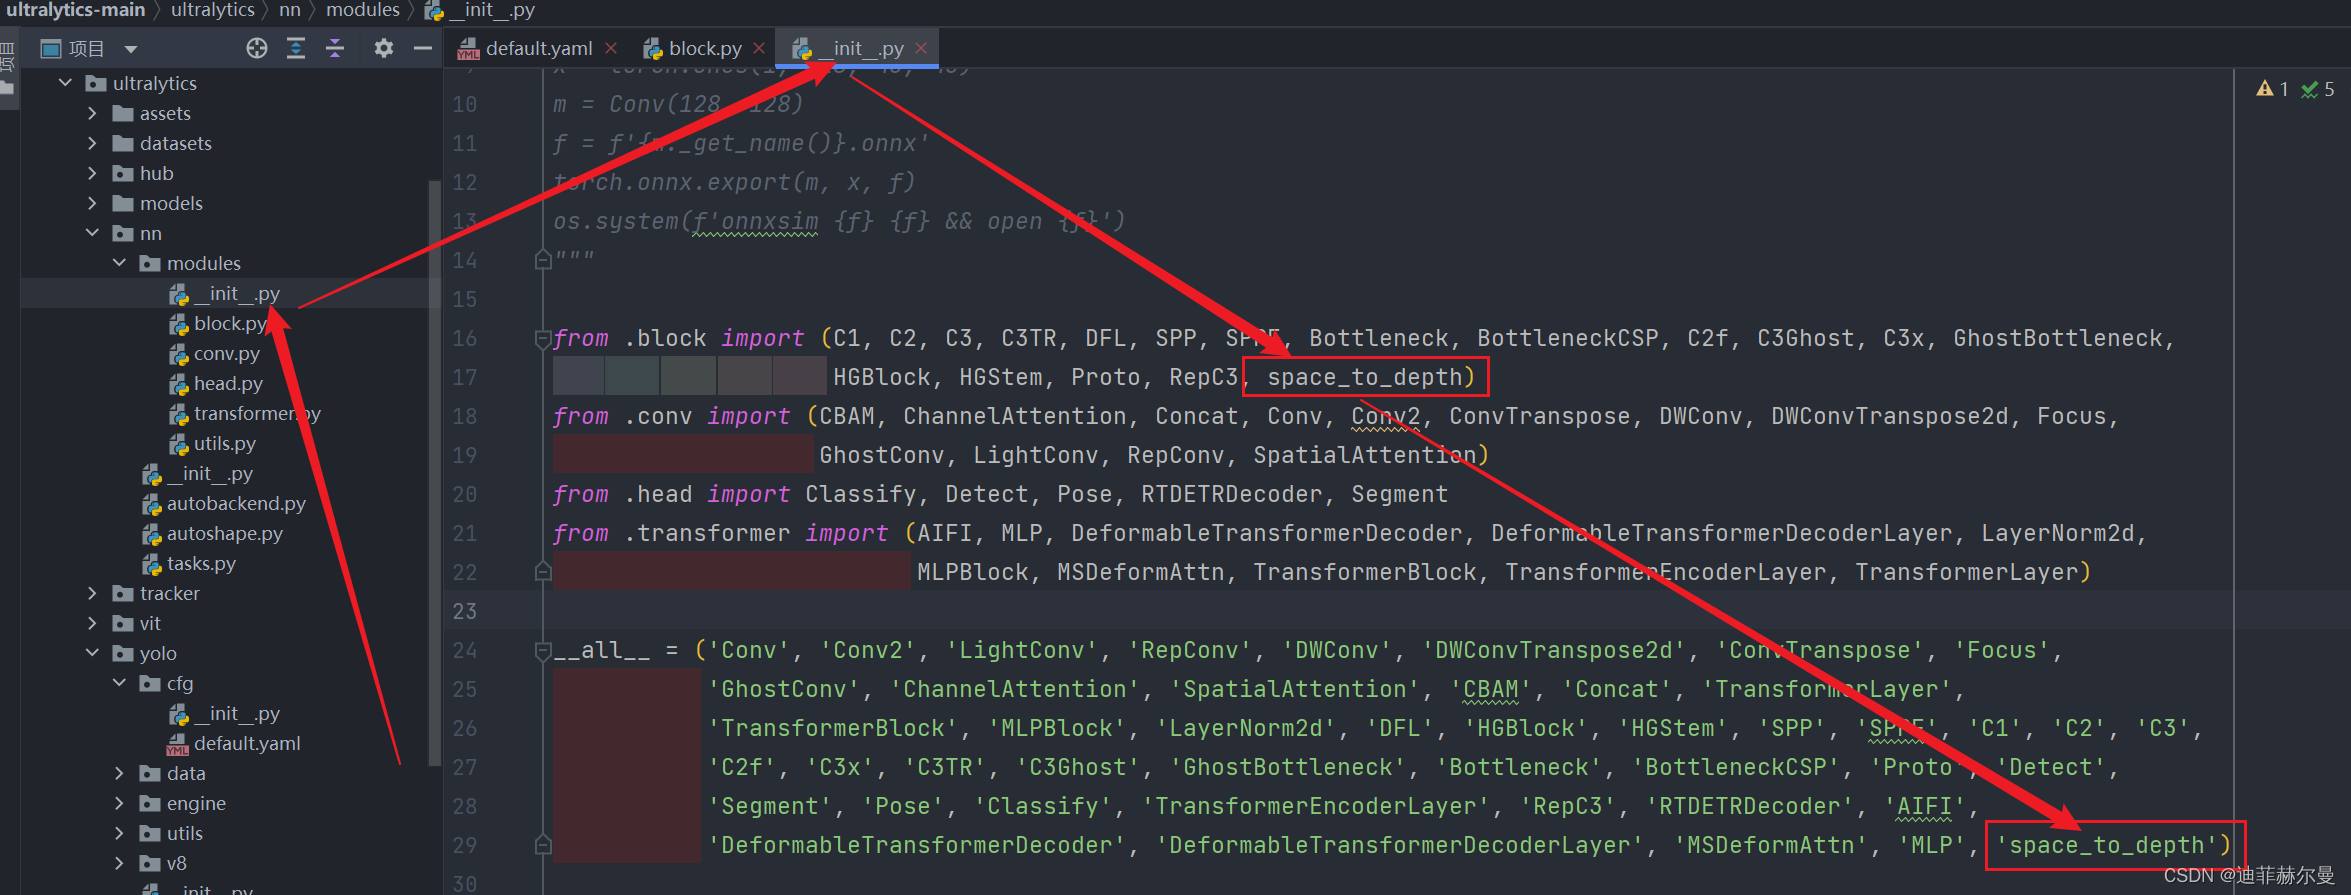2351x895 pixels.
Task: Collapse the yolo folder
Action: pyautogui.click(x=93, y=653)
